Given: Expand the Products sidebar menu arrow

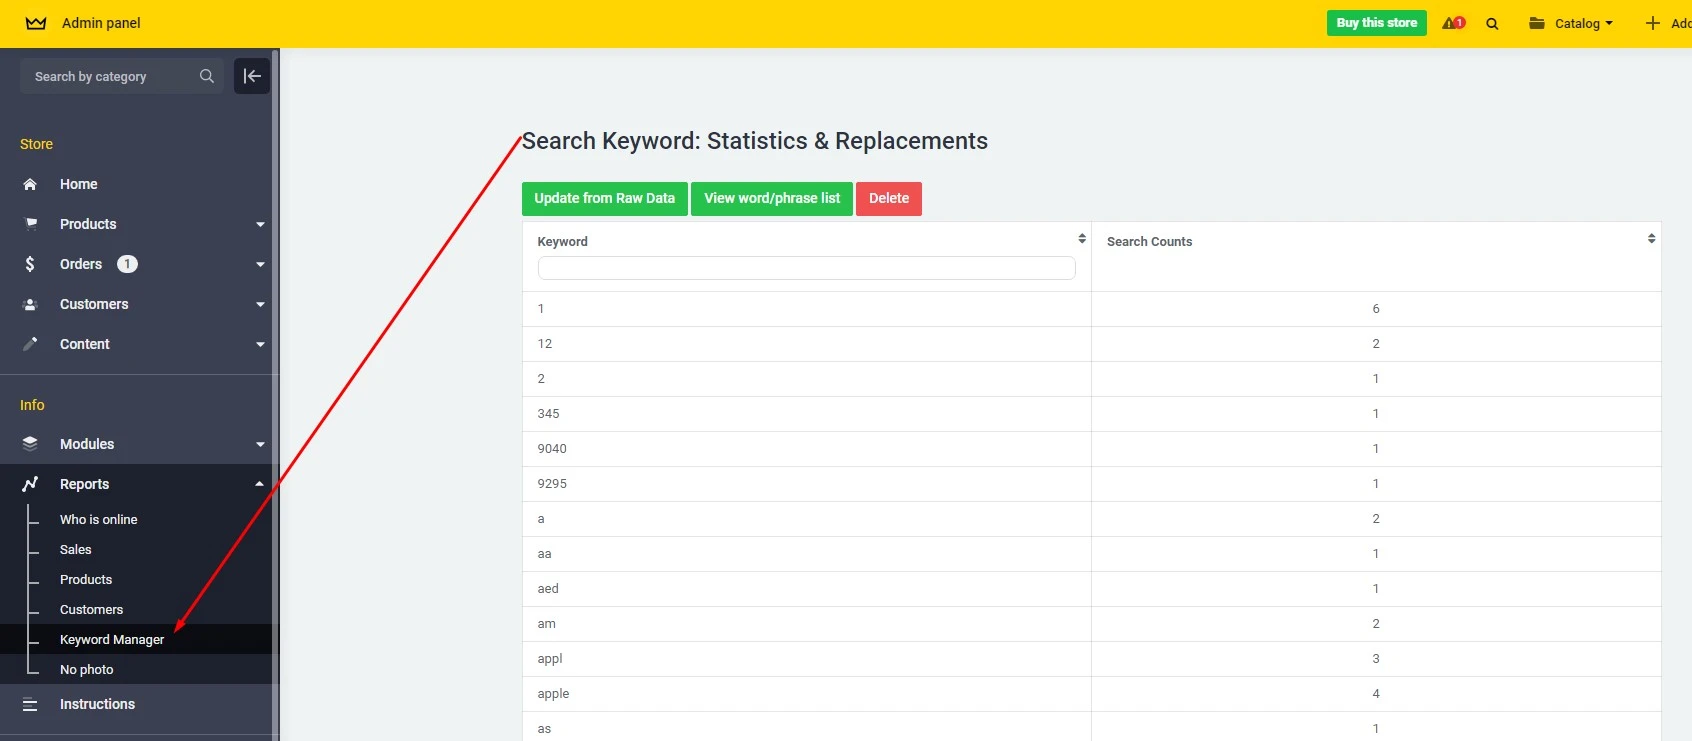Looking at the screenshot, I should tap(260, 225).
